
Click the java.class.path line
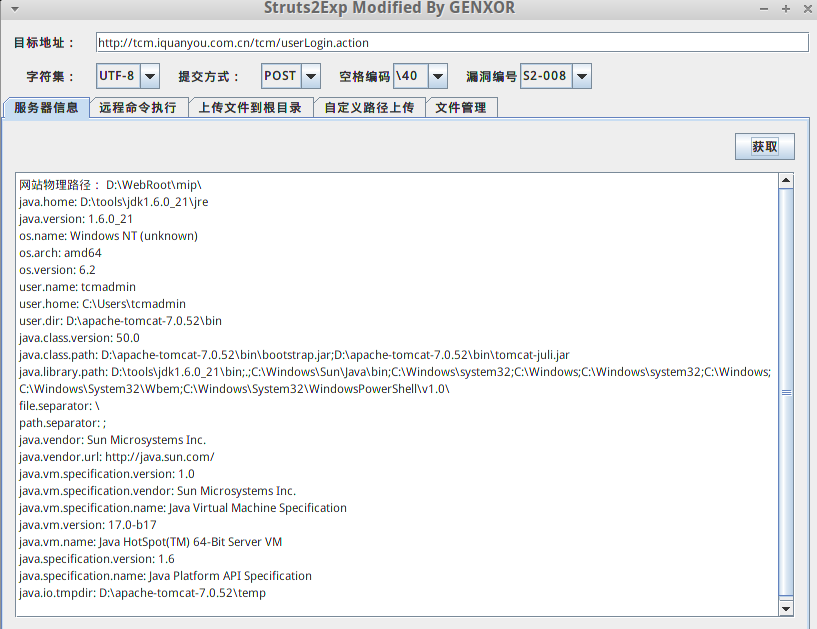click(294, 355)
